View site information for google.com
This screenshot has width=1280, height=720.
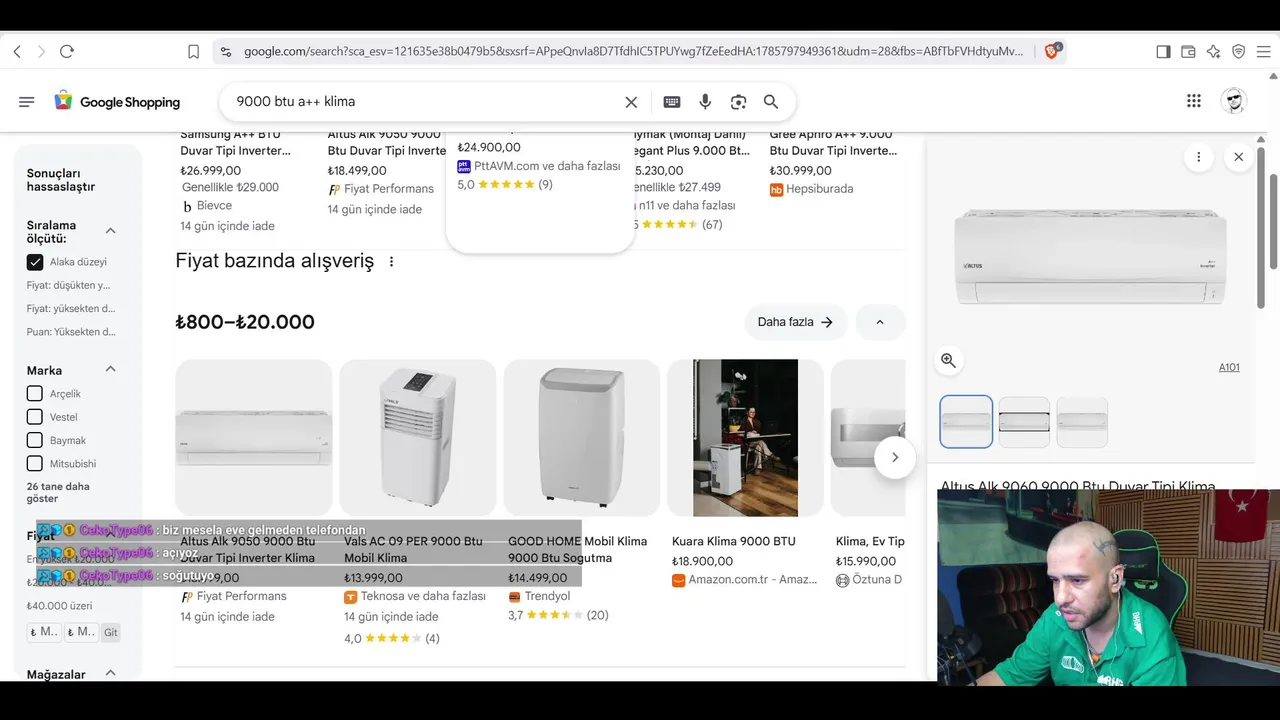pyautogui.click(x=225, y=51)
